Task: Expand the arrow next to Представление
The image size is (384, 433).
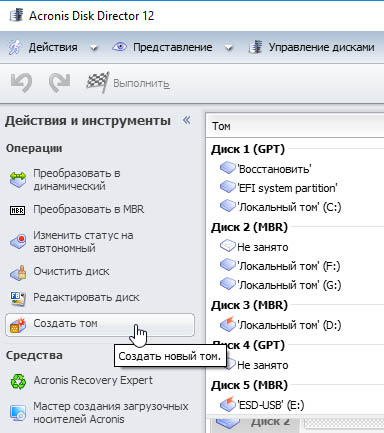Action: (x=229, y=48)
